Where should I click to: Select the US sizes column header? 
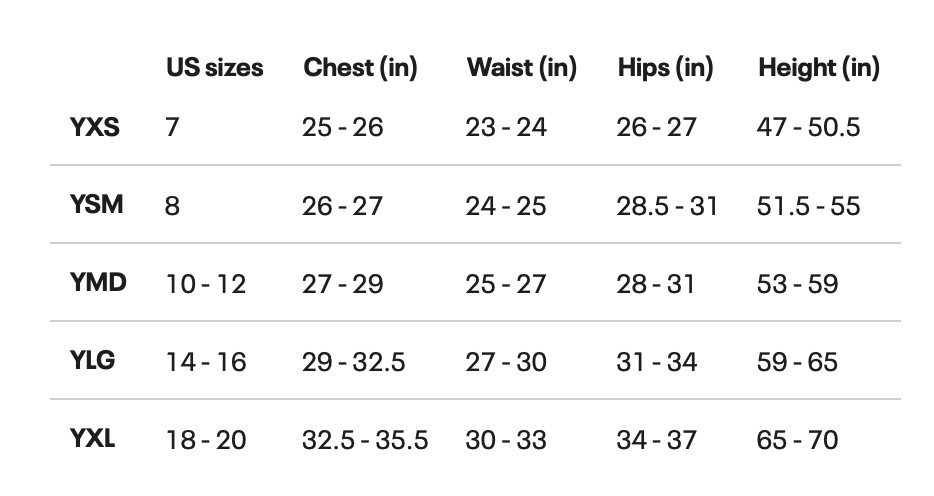pos(214,67)
